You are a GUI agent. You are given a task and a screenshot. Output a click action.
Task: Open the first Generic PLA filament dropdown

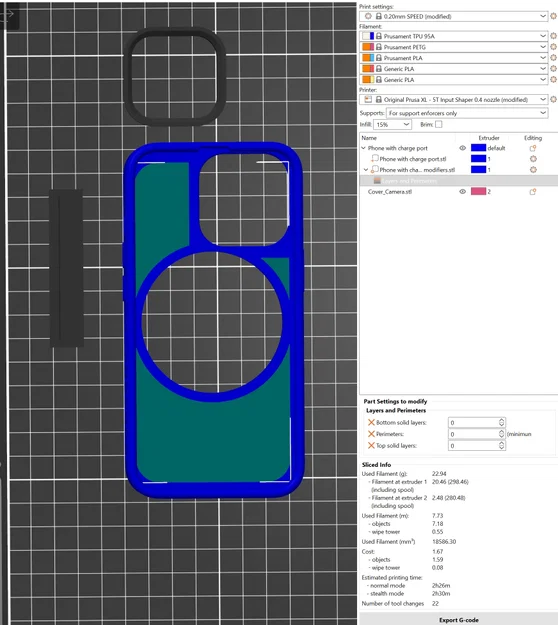pos(543,69)
